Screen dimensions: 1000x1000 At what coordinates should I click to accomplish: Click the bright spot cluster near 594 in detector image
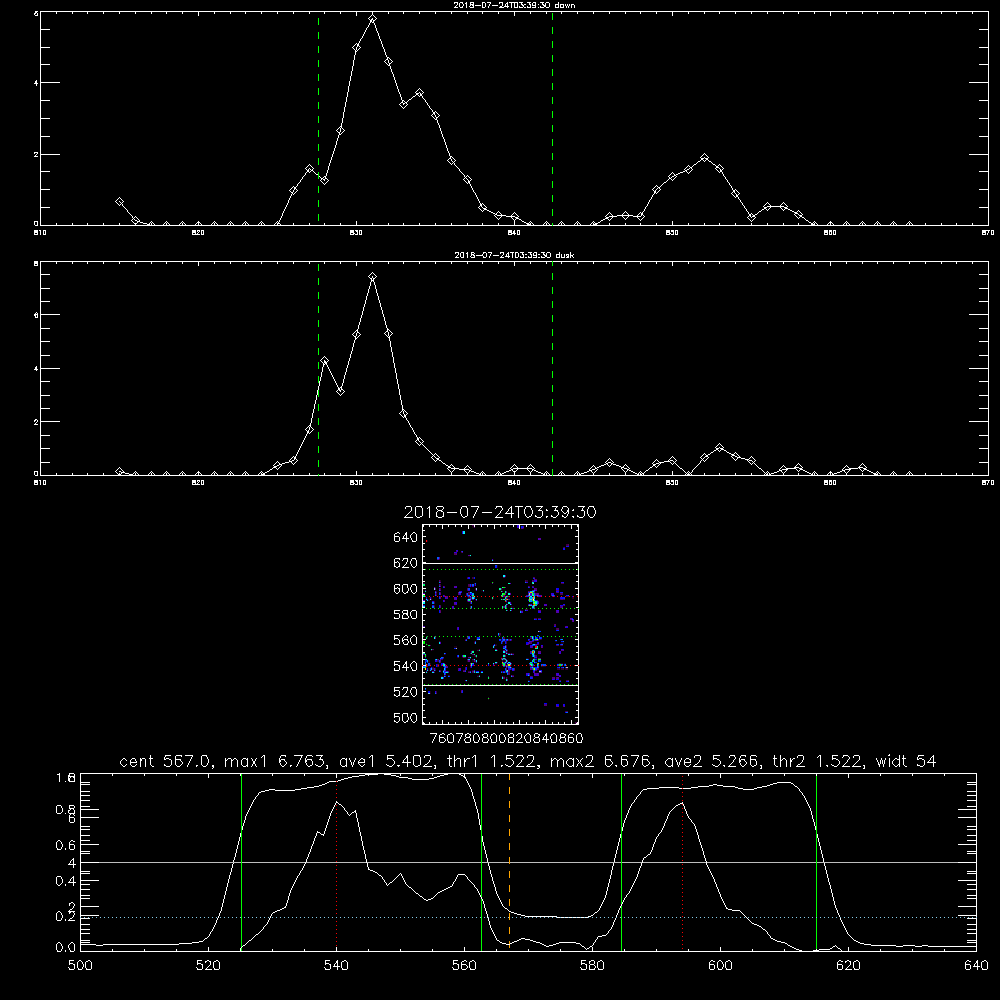[x=533, y=598]
